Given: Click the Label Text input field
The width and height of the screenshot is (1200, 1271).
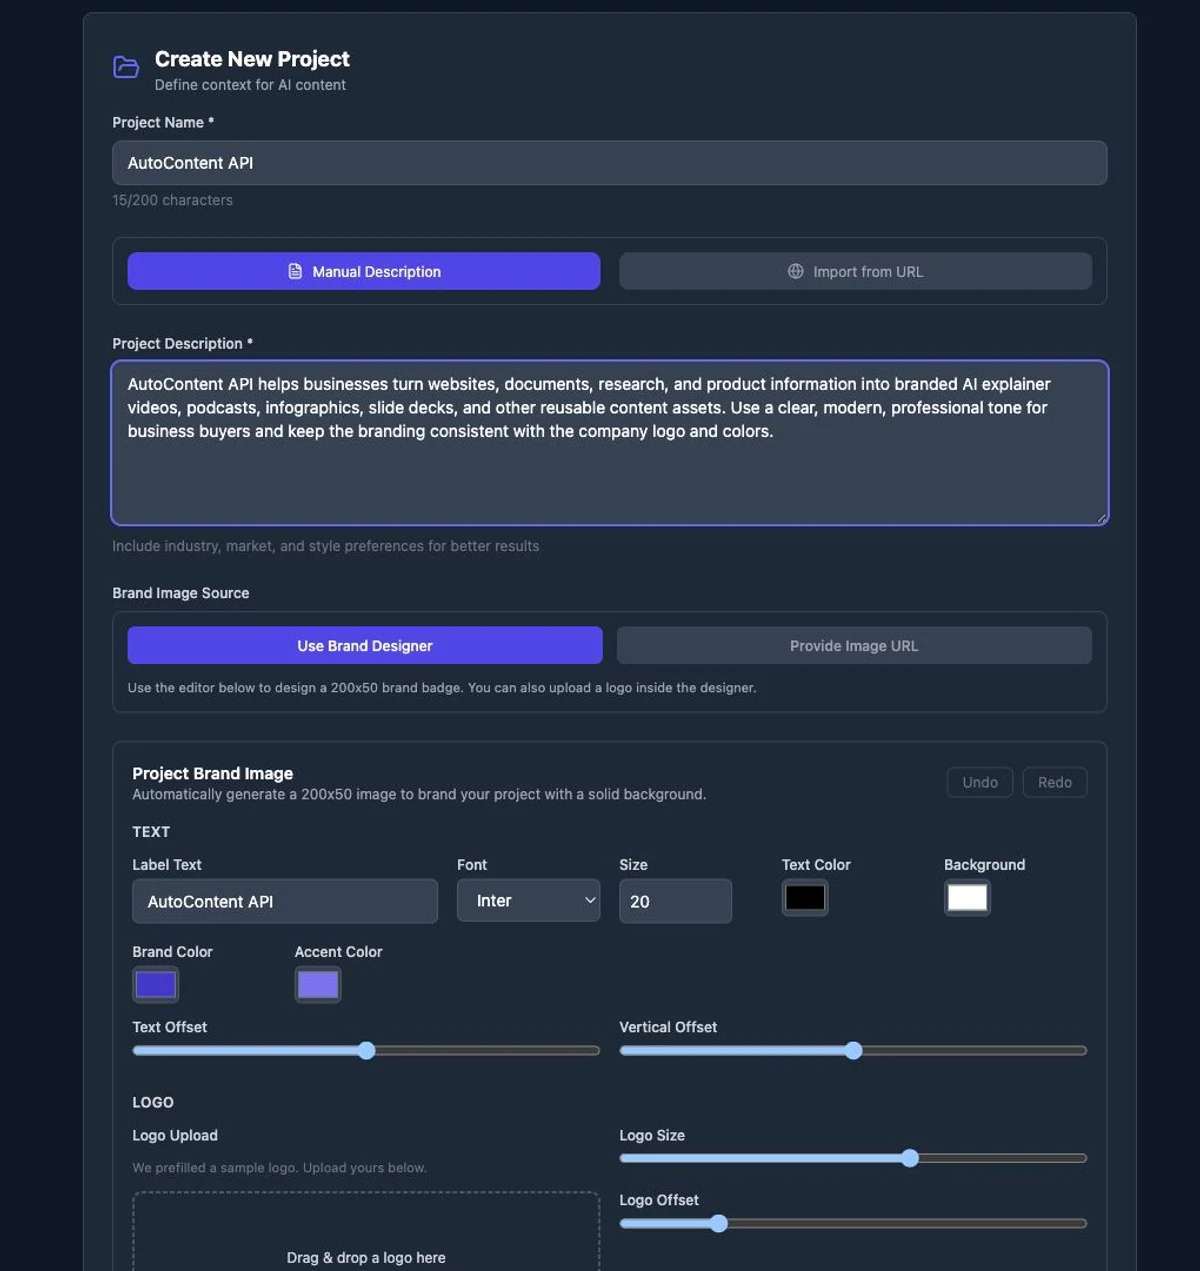Looking at the screenshot, I should pyautogui.click(x=285, y=901).
